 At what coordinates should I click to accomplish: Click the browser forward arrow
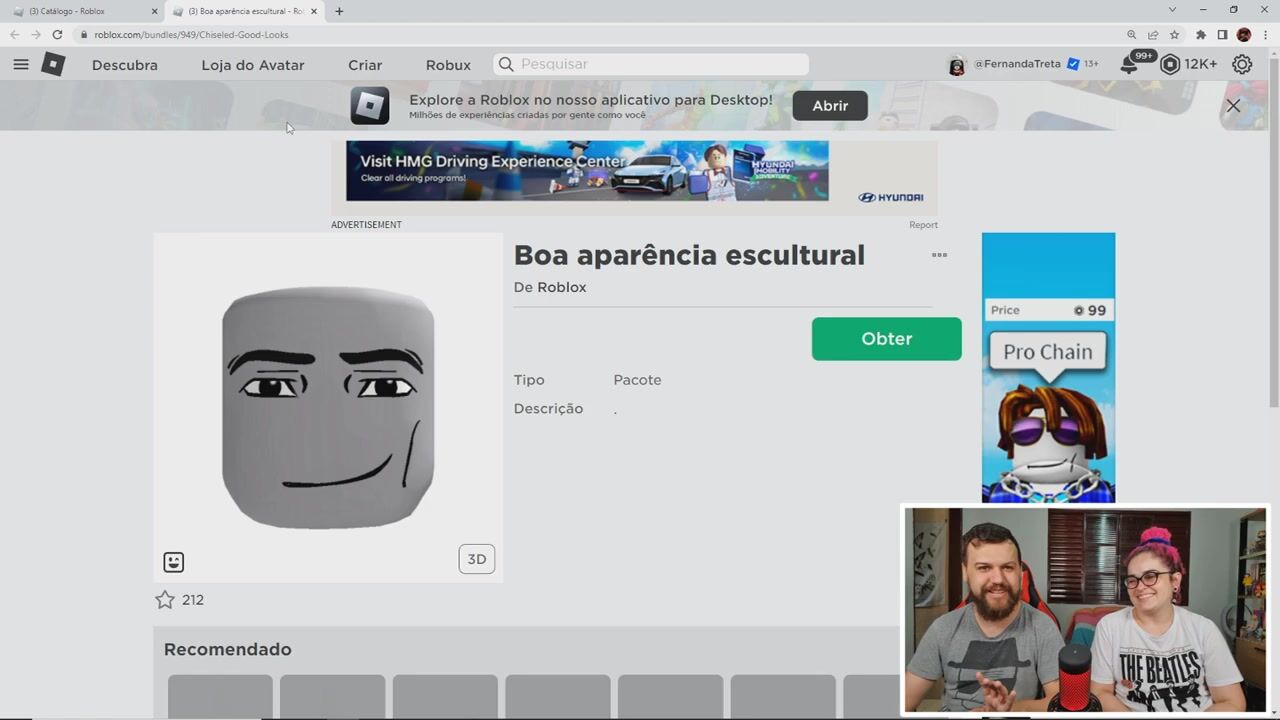pos(35,34)
